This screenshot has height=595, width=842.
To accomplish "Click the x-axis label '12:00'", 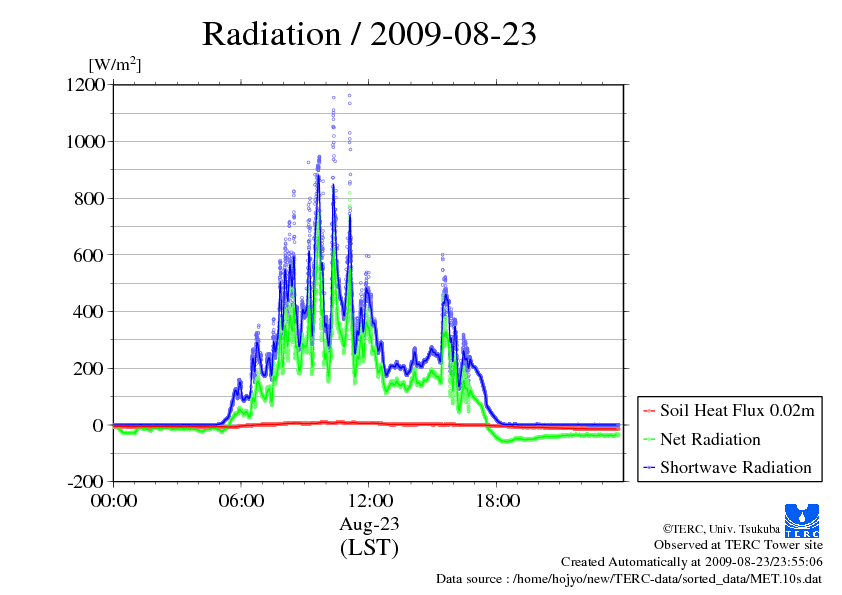I will point(370,501).
